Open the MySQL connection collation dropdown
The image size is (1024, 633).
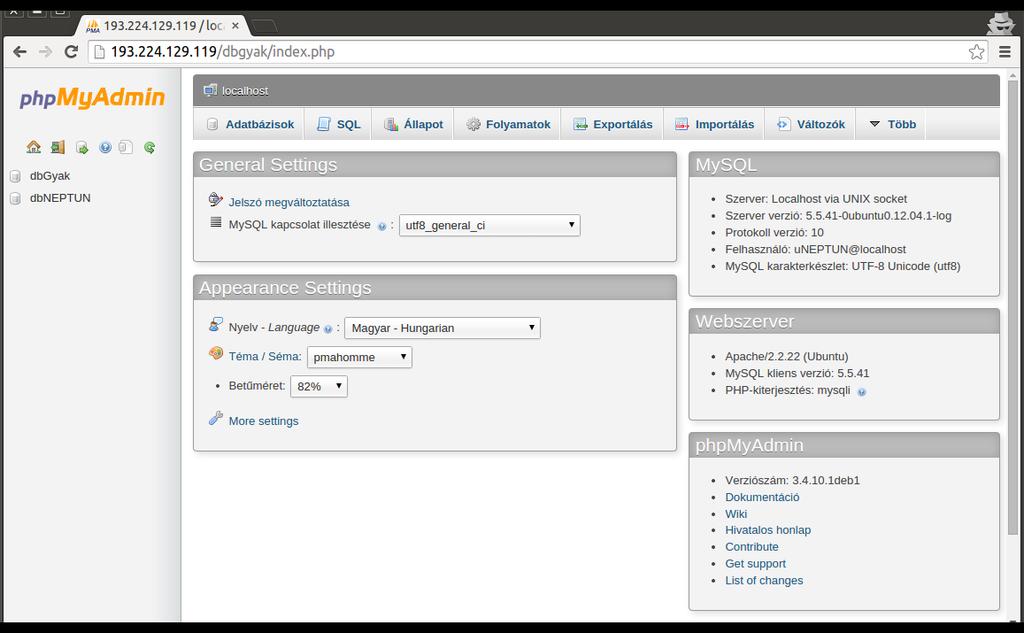click(x=489, y=225)
